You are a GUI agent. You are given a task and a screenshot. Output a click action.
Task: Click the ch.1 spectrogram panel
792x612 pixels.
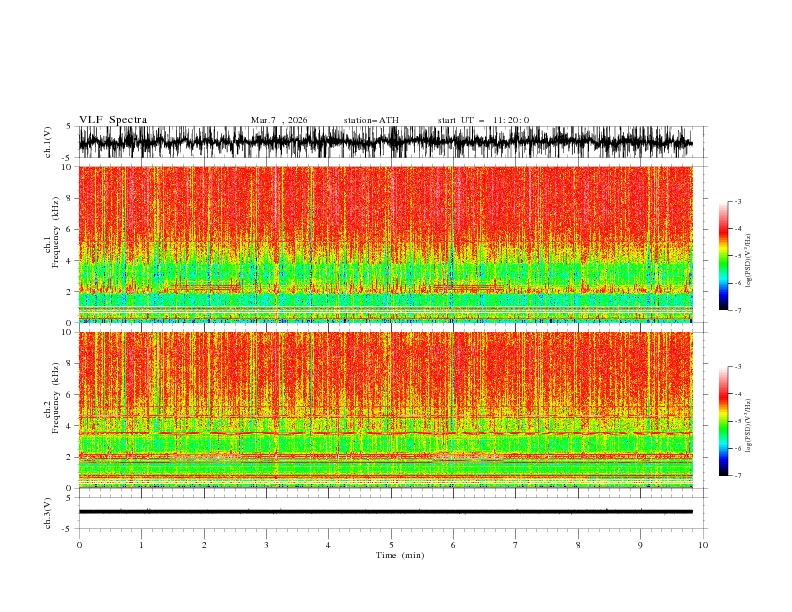[385, 244]
